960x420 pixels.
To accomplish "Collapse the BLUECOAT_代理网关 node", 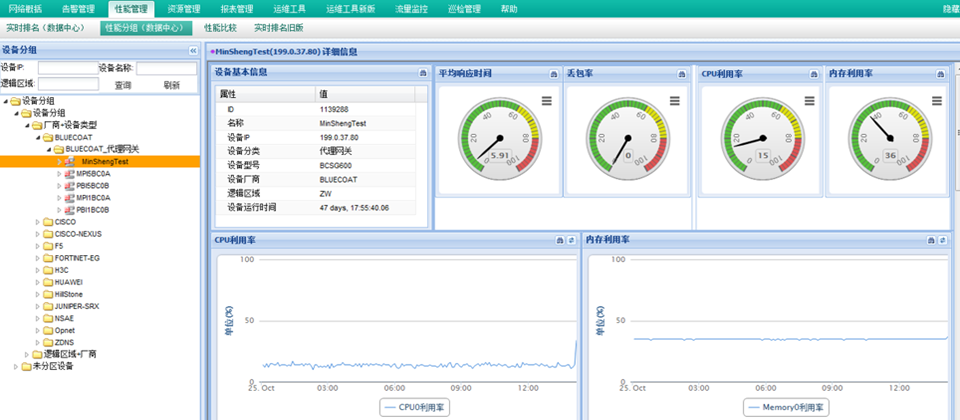I will [x=49, y=149].
